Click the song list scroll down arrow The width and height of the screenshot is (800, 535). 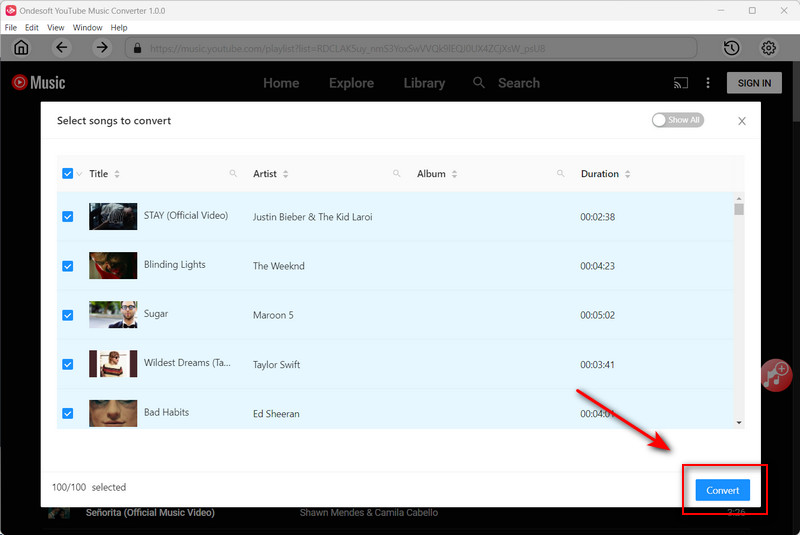[739, 423]
